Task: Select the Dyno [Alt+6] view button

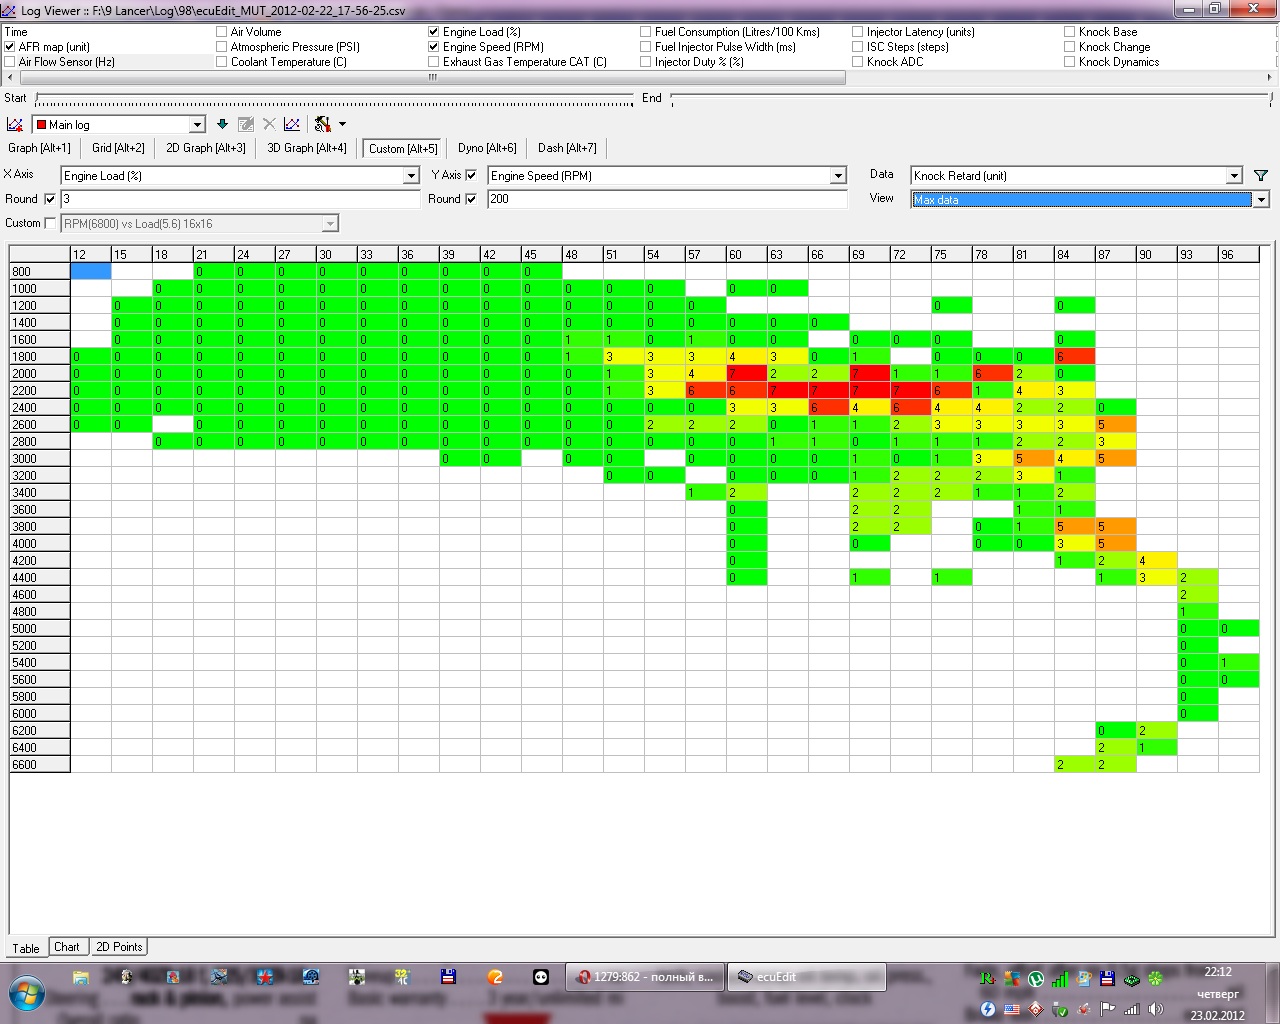Action: point(487,148)
